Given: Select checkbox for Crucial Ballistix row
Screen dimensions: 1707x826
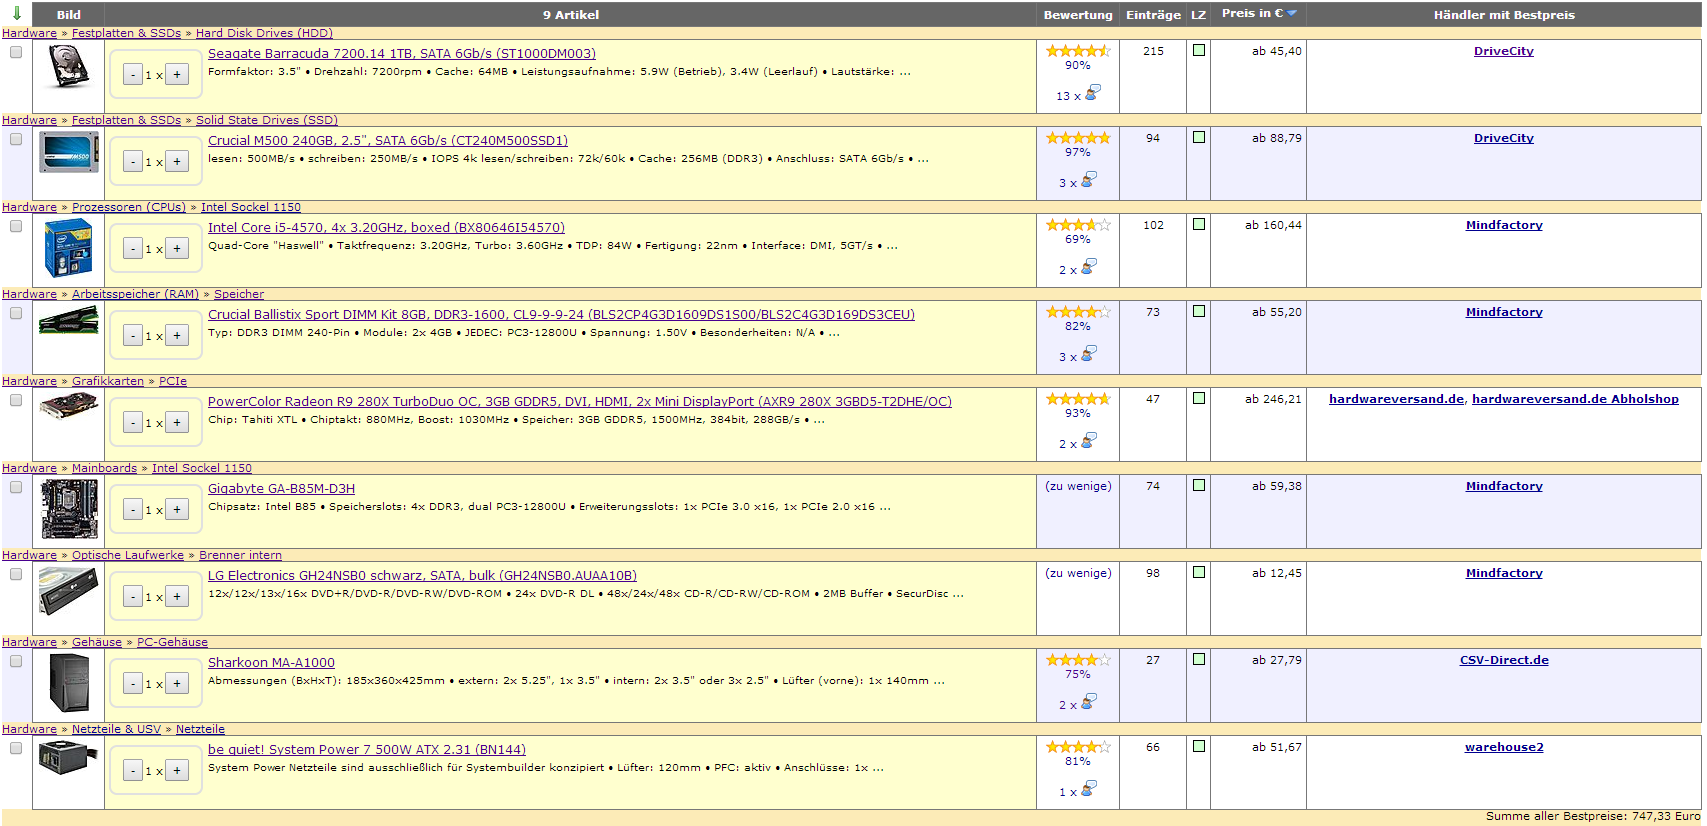Looking at the screenshot, I should point(16,313).
